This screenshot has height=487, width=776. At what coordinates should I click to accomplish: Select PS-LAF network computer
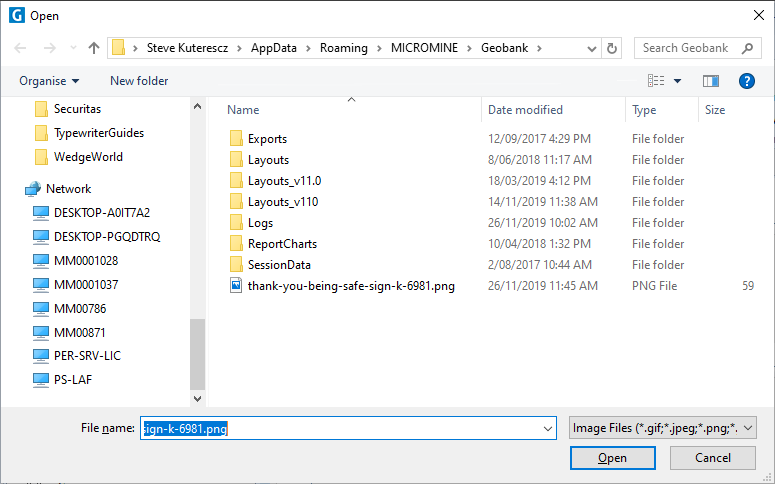click(x=62, y=380)
